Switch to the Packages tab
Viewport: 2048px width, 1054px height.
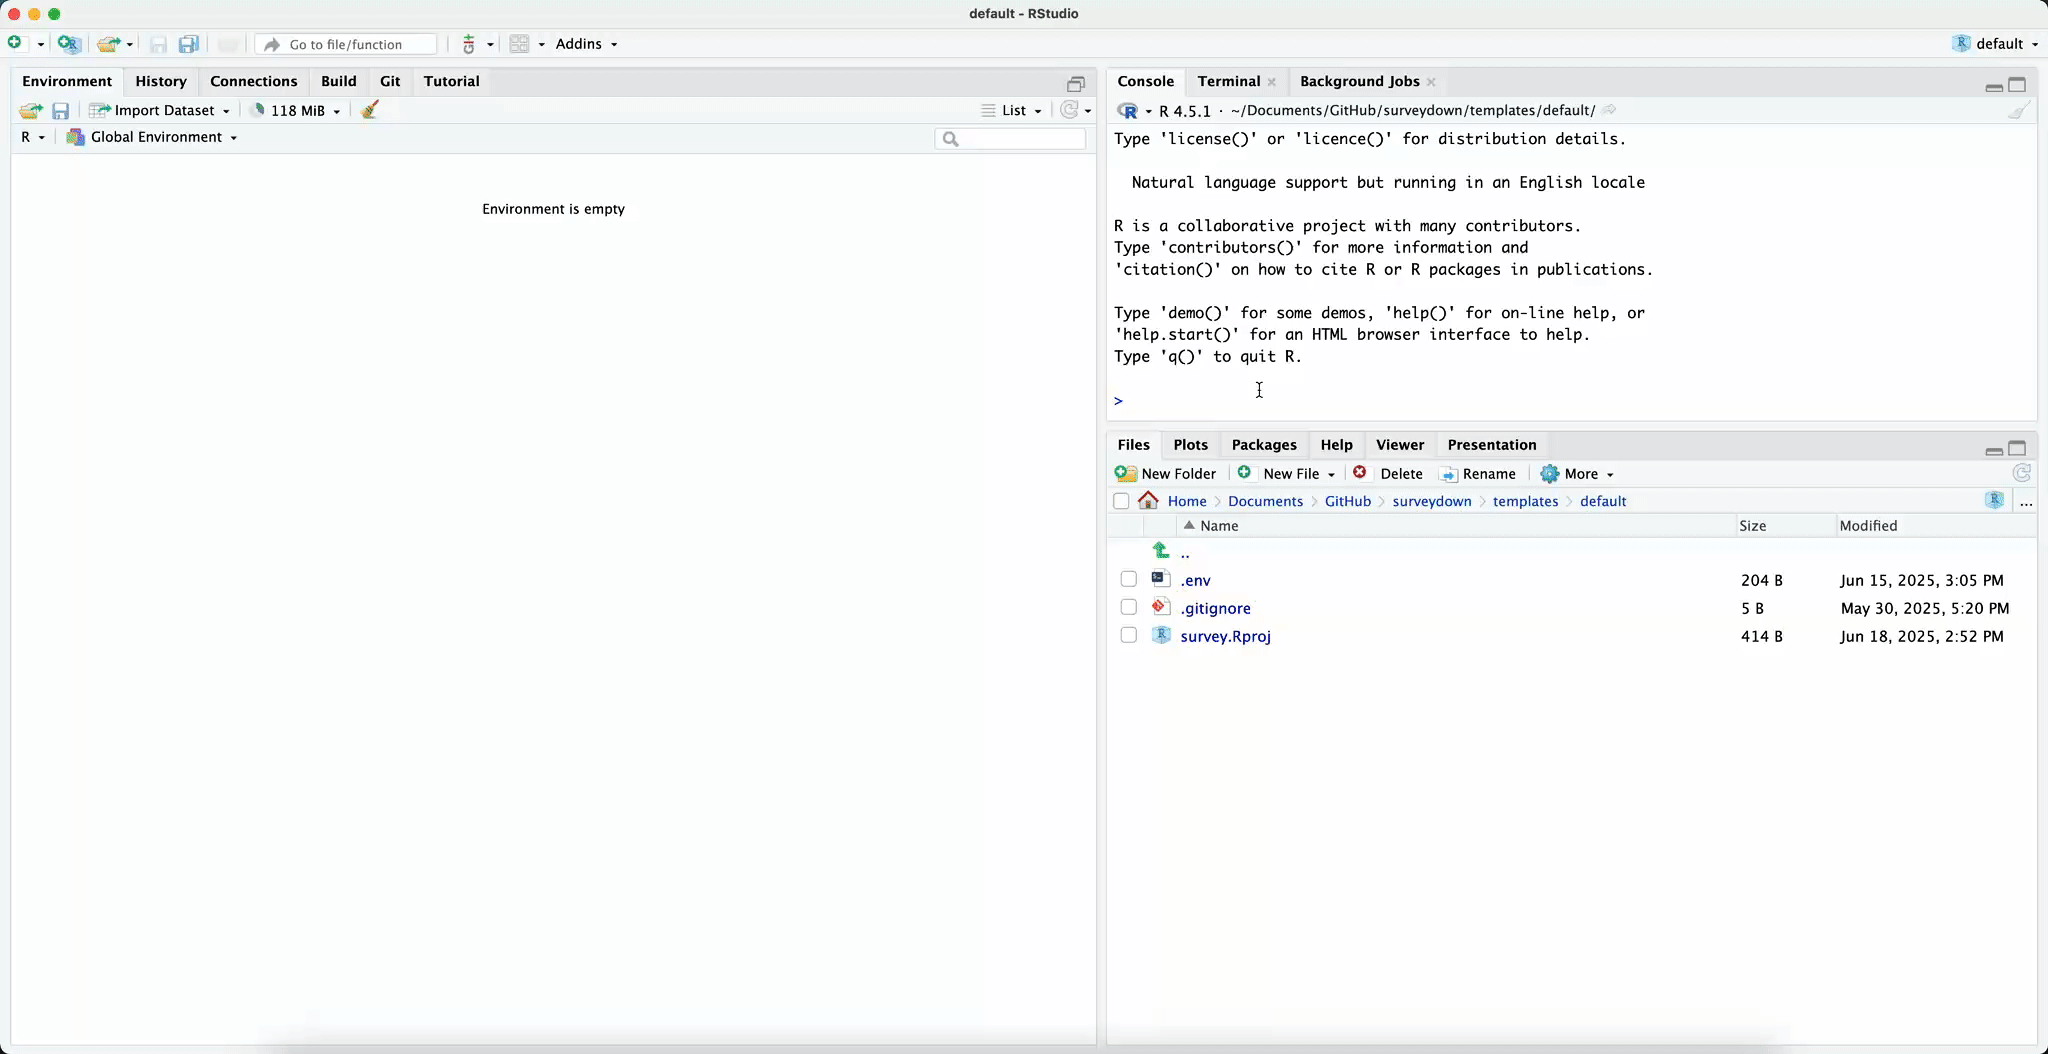[x=1264, y=445]
